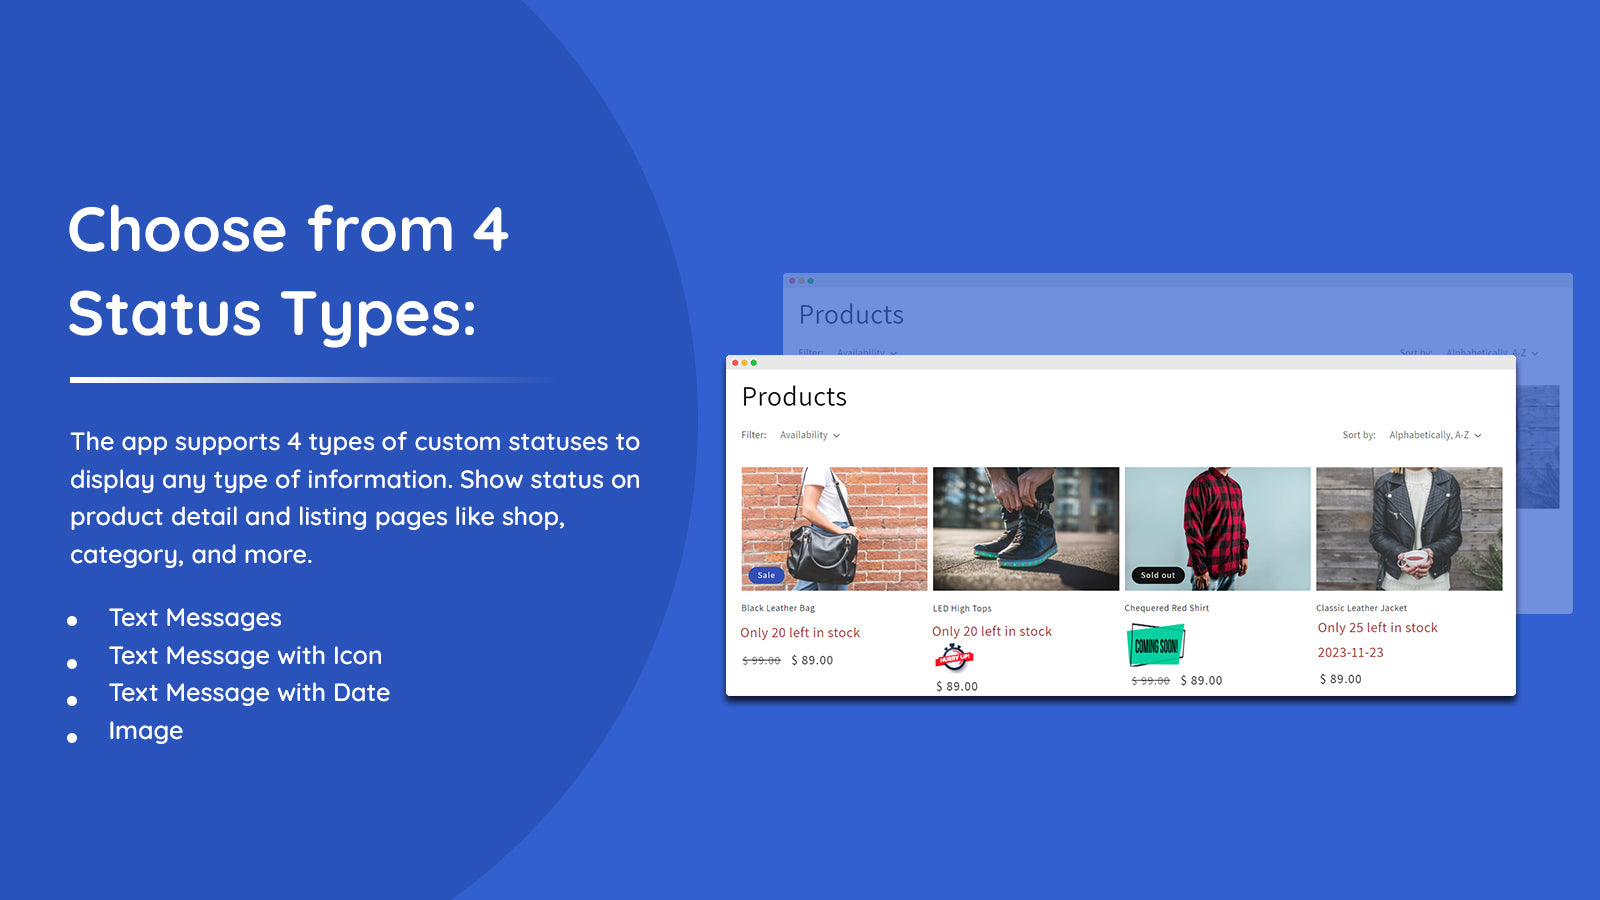
Task: Click the Filter label on the Products page
Action: pos(751,435)
